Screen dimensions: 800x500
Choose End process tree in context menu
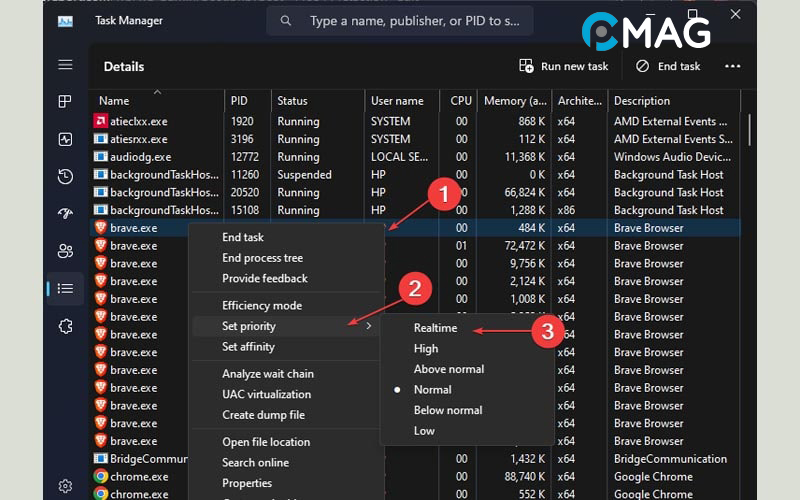tap(262, 258)
